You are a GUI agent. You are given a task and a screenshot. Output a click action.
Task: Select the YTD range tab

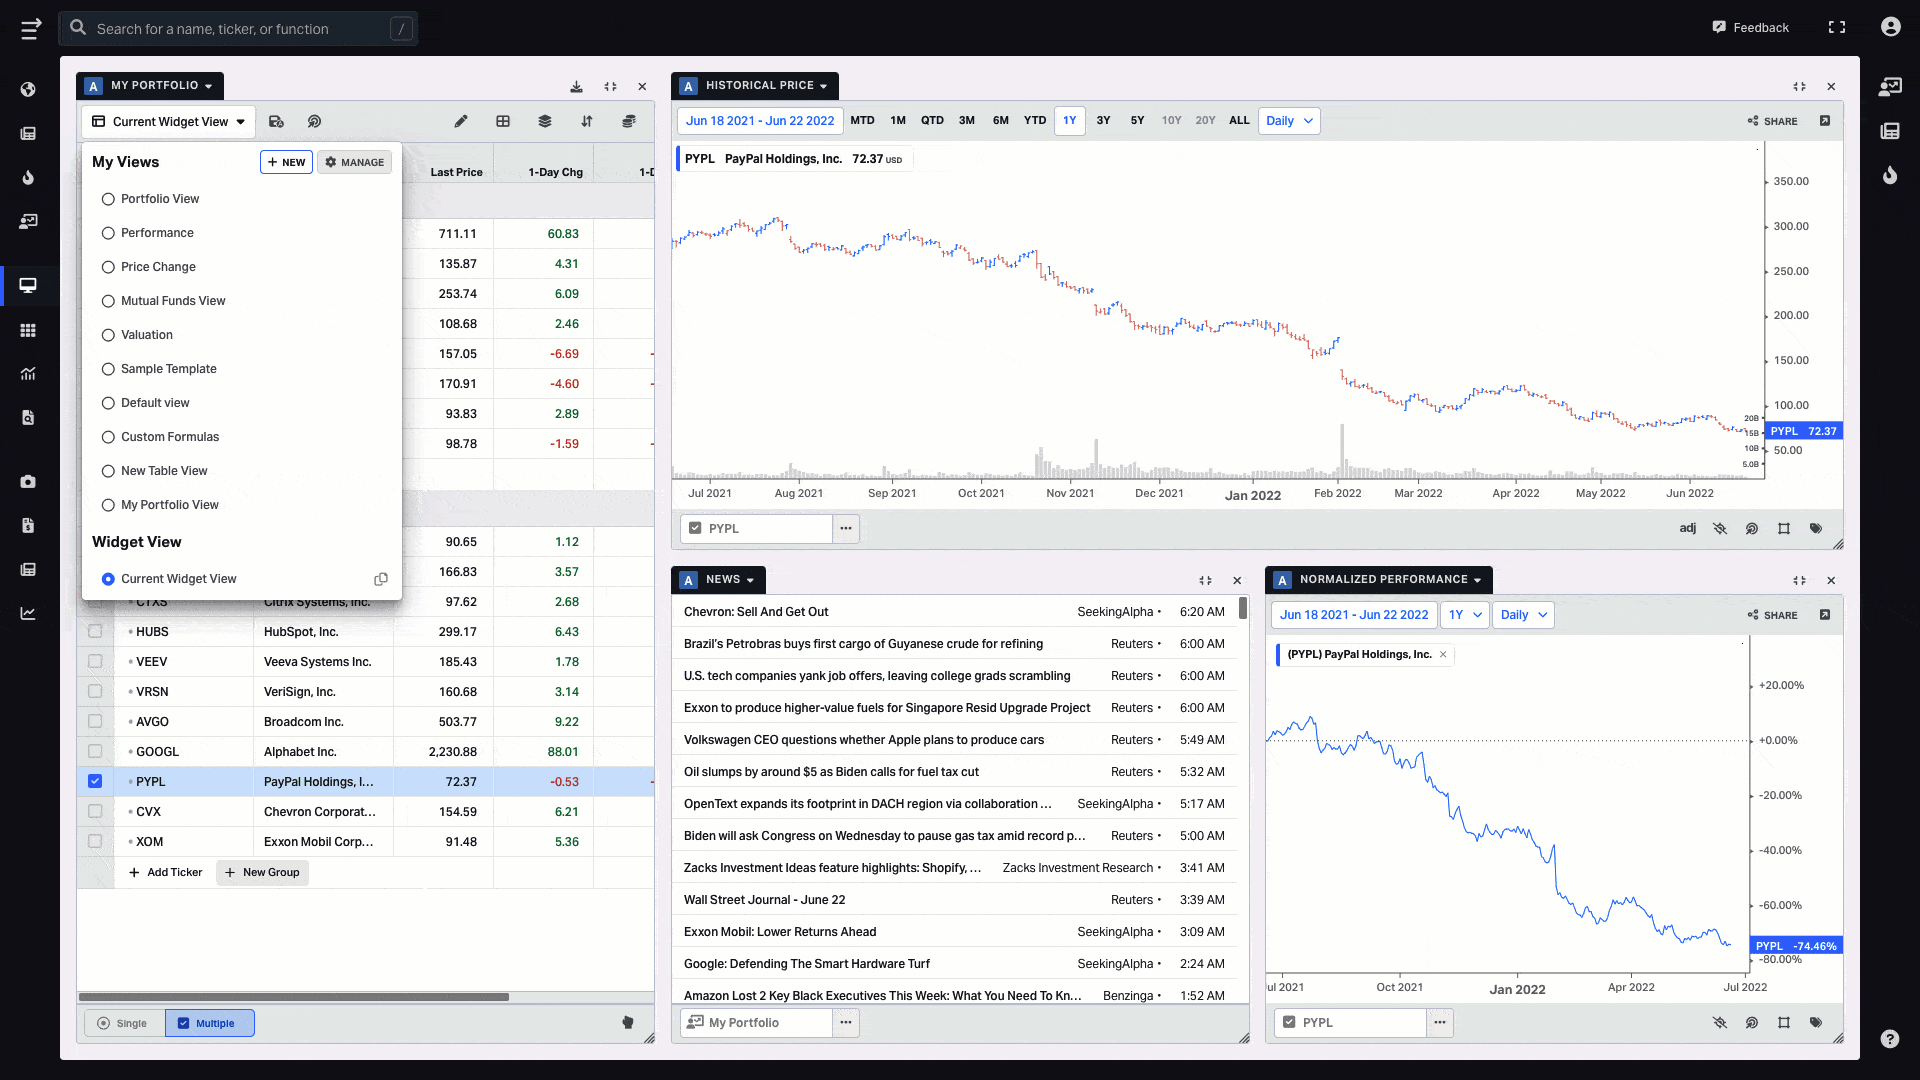(1035, 121)
